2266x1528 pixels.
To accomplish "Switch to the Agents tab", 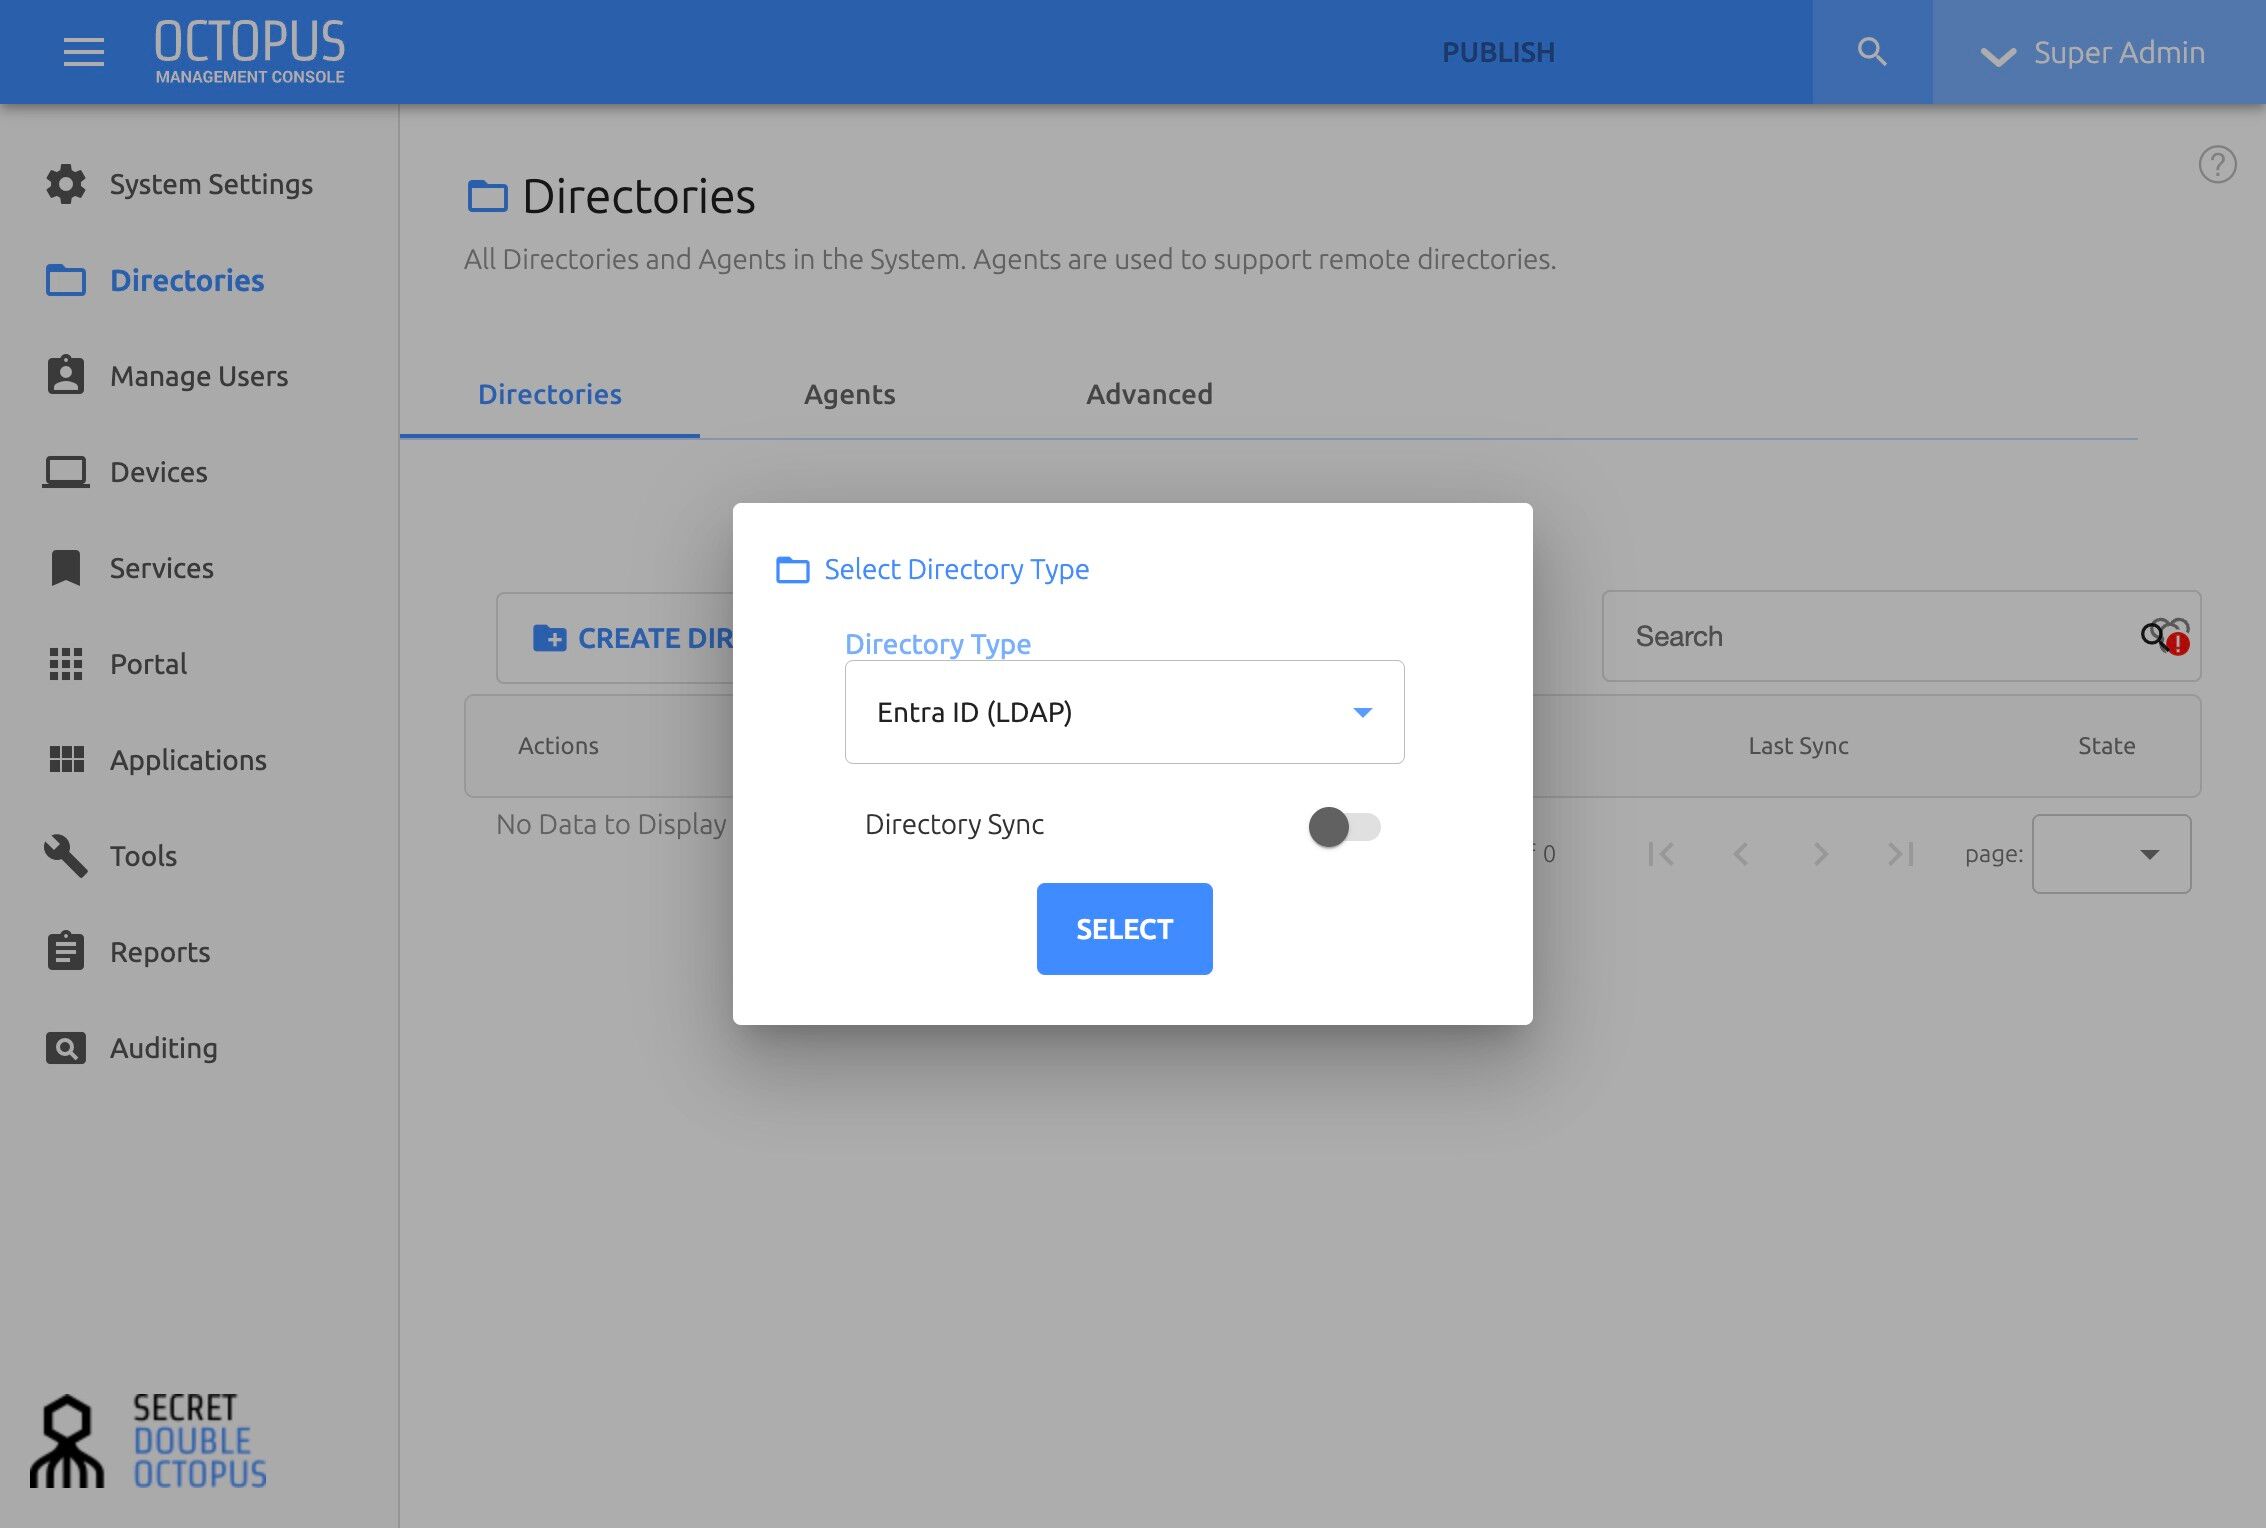I will click(x=850, y=394).
